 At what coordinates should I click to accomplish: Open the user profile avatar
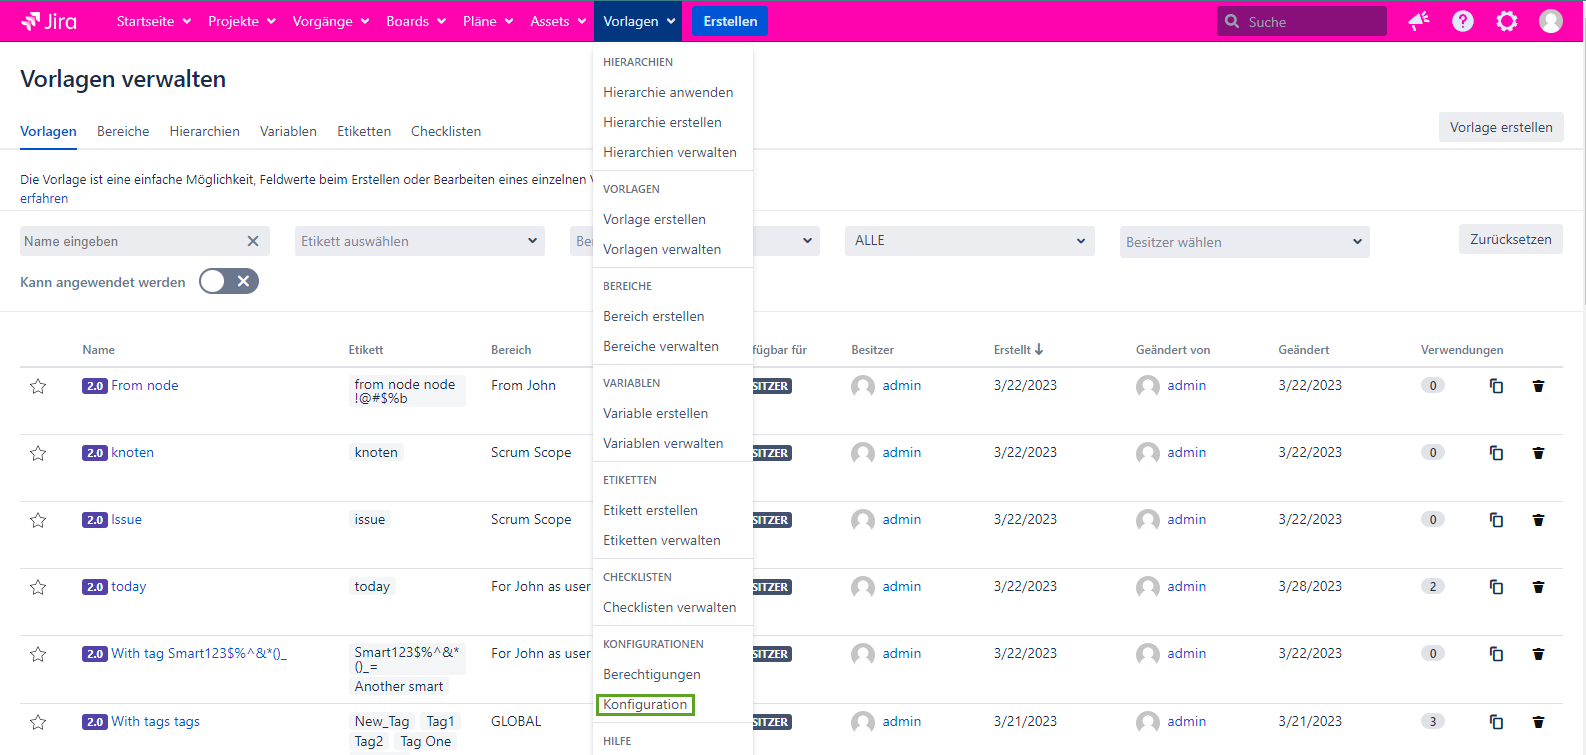(x=1550, y=21)
